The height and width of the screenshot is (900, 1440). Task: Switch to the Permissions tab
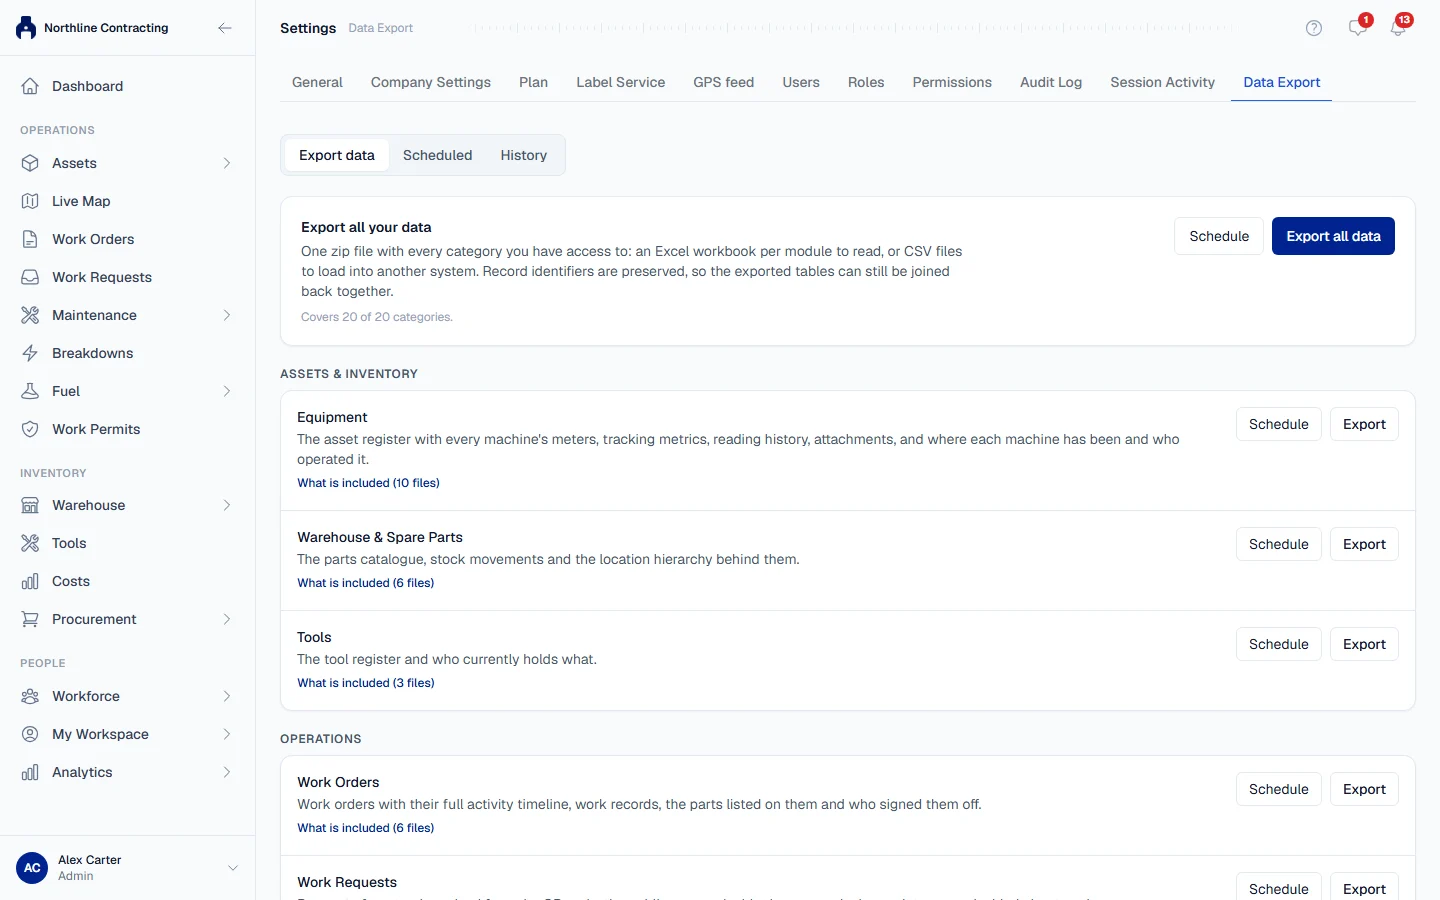coord(952,82)
